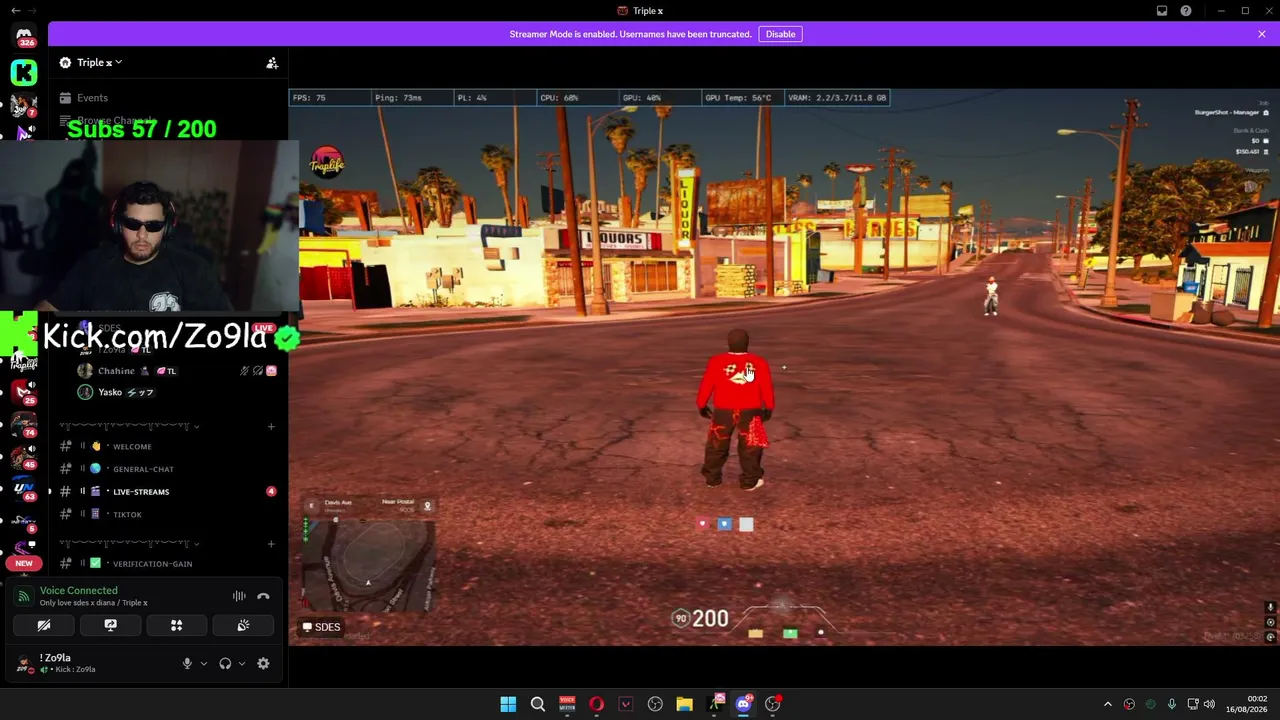Click the map marker icon above the minimap
Viewport: 1280px width, 720px height.
coord(427,506)
